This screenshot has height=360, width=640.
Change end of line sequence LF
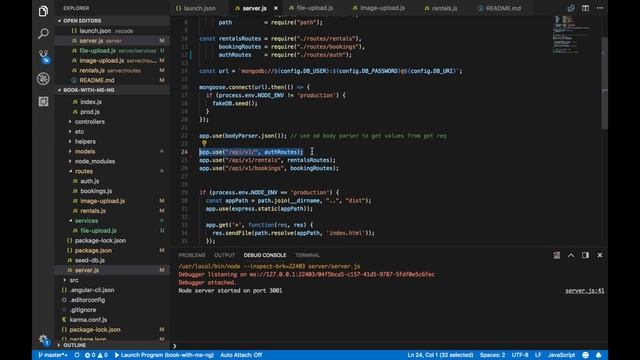[x=538, y=355]
